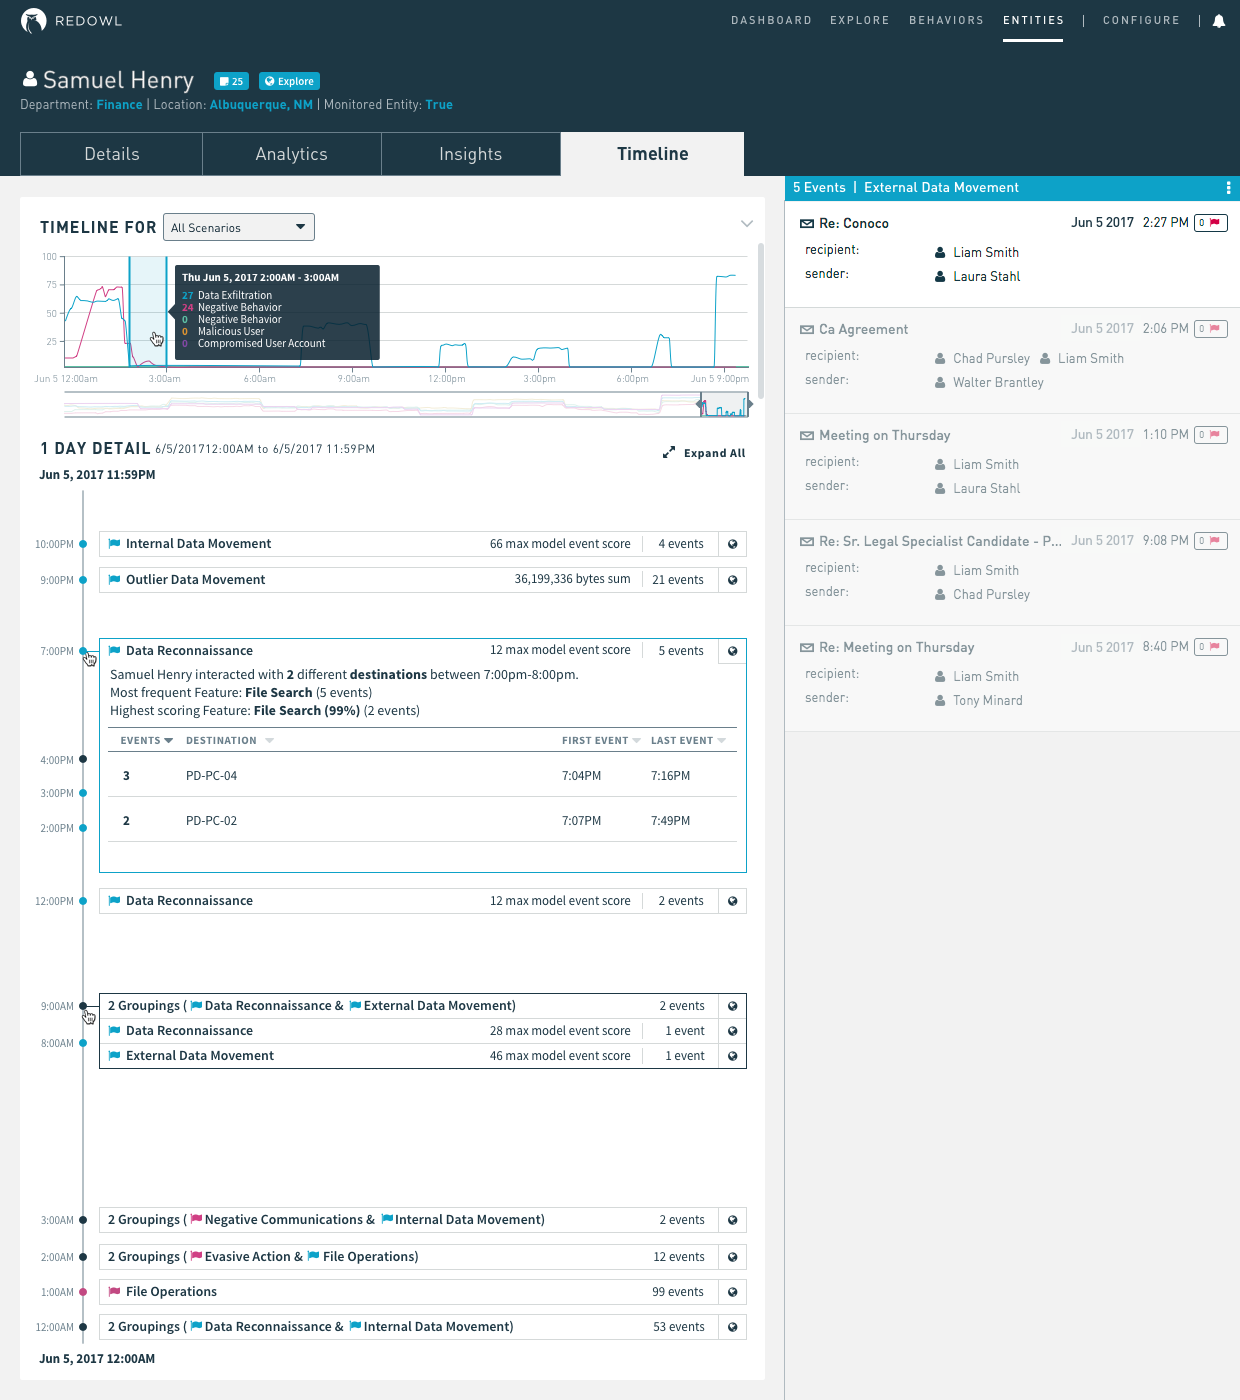Click globe icon on File Operations row
1240x1400 pixels.
point(733,1292)
